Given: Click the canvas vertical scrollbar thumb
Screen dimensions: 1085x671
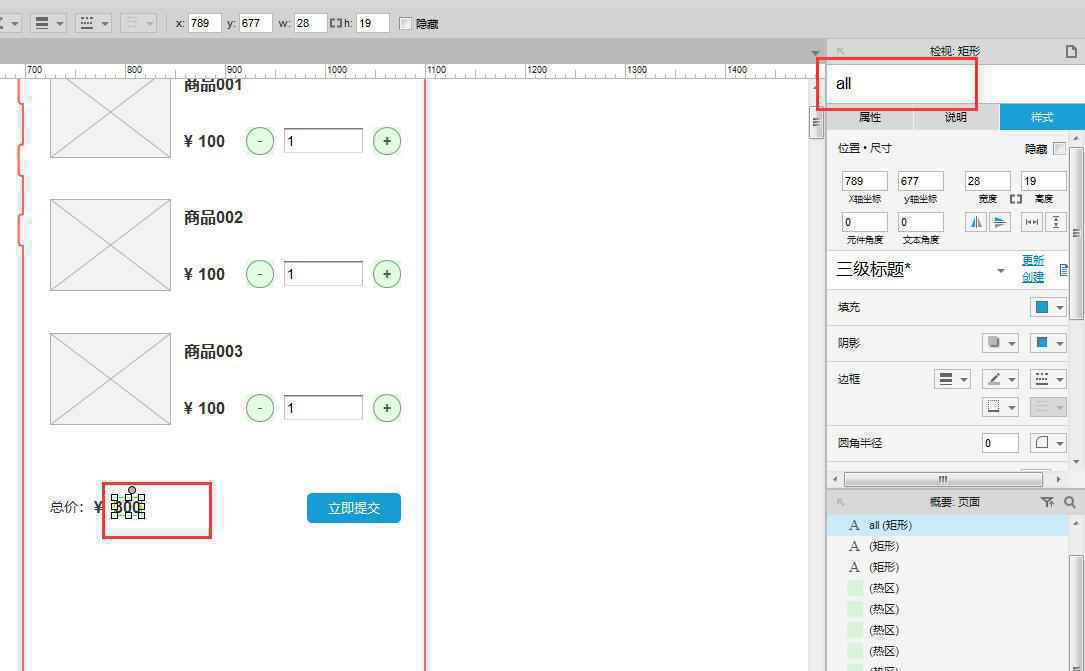Looking at the screenshot, I should pyautogui.click(x=816, y=122).
